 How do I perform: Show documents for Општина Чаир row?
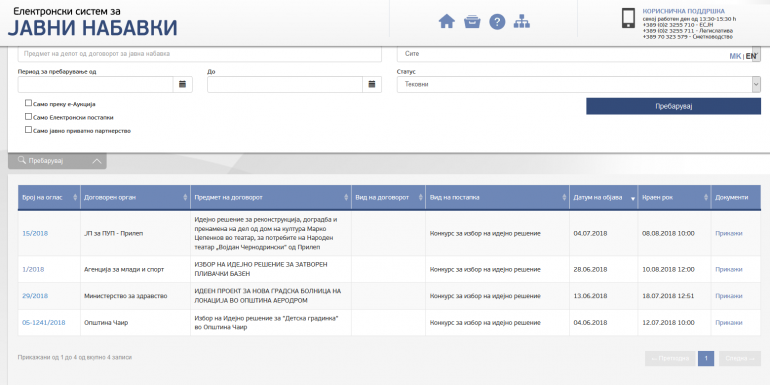coord(729,323)
